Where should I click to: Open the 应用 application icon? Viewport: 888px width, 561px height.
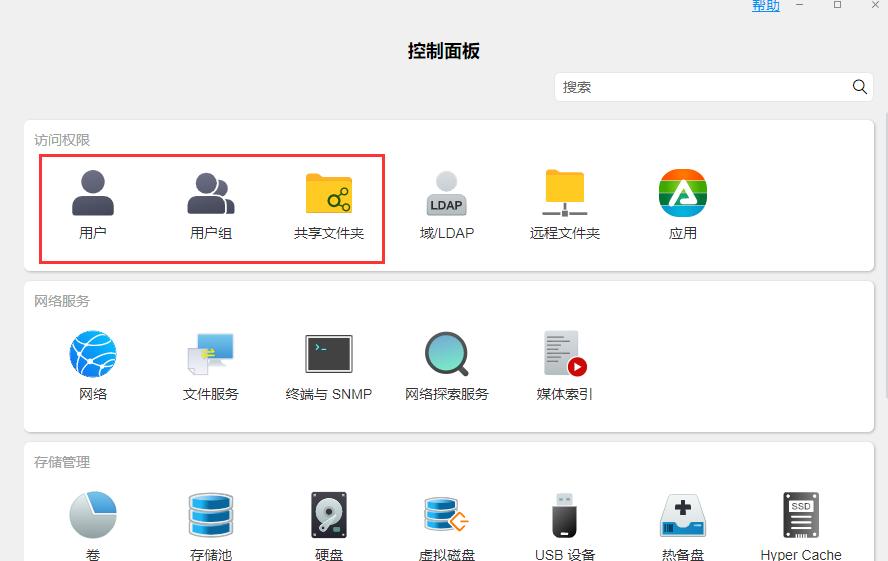pyautogui.click(x=683, y=193)
